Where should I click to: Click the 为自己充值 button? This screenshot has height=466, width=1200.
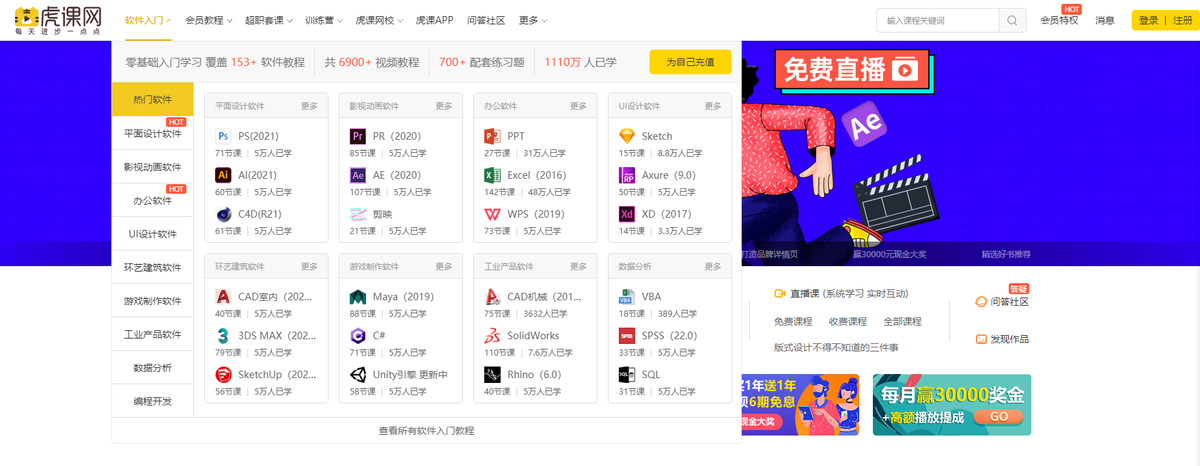click(x=690, y=62)
